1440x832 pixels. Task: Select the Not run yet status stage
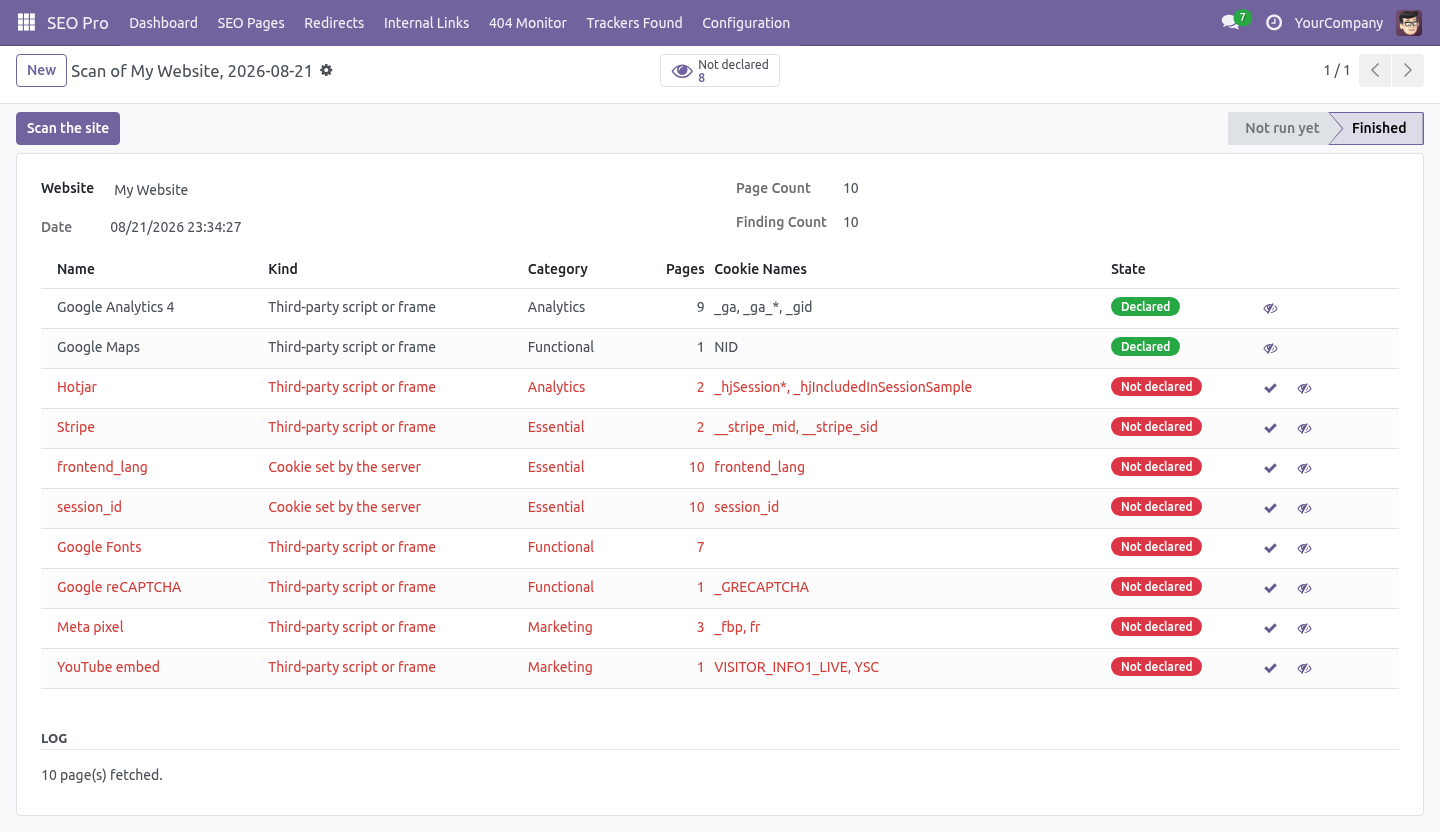[x=1281, y=128]
